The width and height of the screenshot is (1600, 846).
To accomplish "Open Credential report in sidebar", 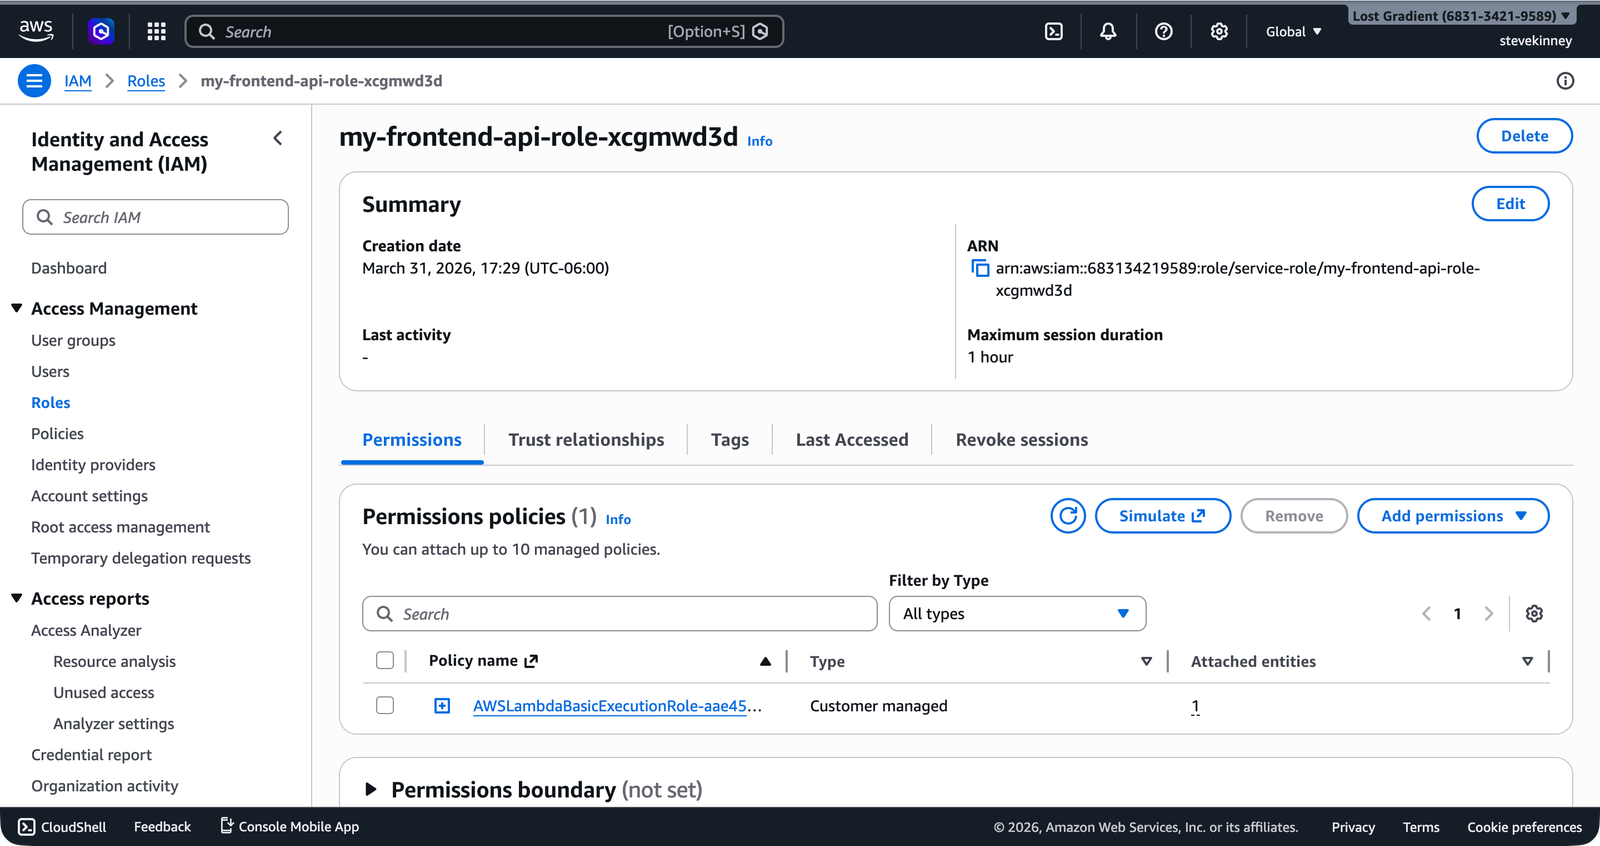I will click(91, 754).
